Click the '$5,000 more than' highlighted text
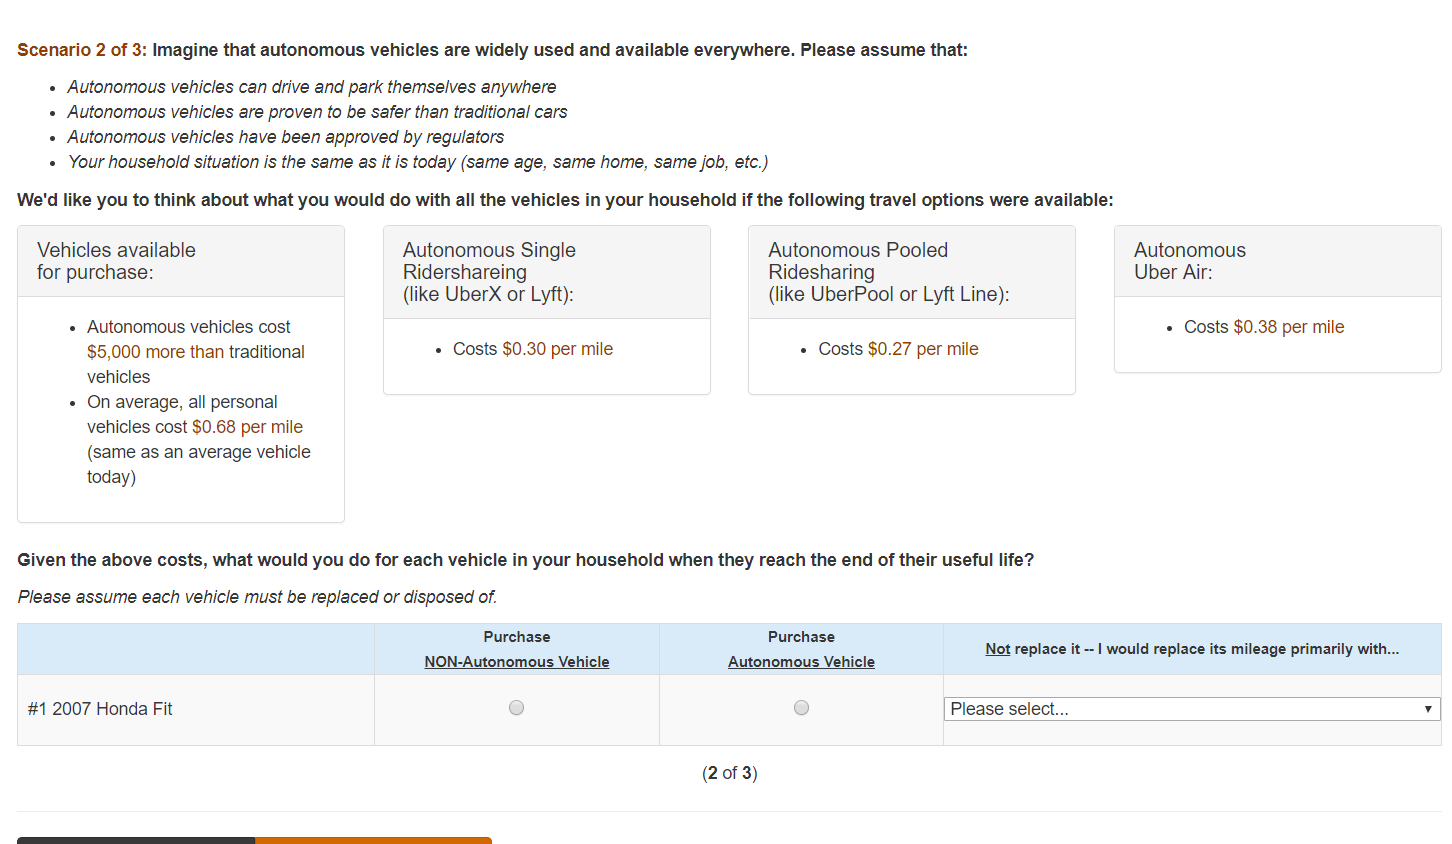This screenshot has height=844, width=1452. [x=155, y=352]
